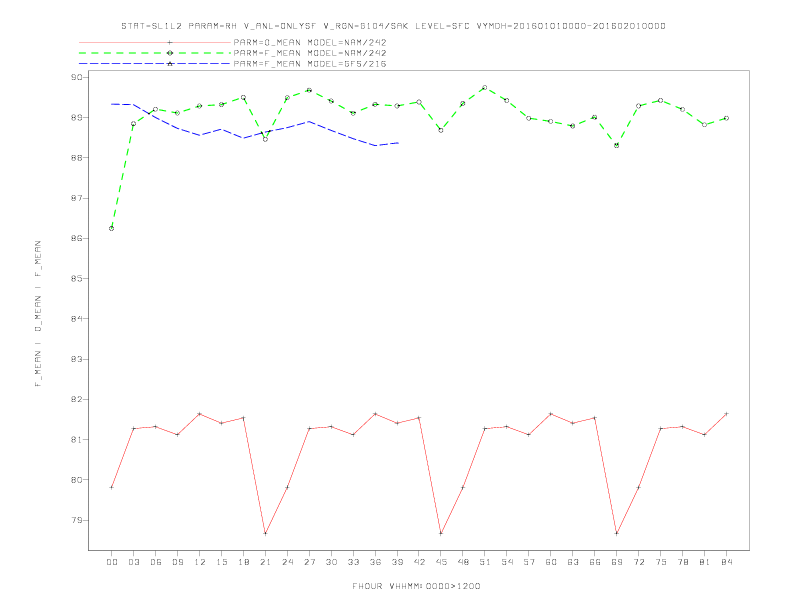Select green NAM forecast marker at hour 03

[x=133, y=124]
